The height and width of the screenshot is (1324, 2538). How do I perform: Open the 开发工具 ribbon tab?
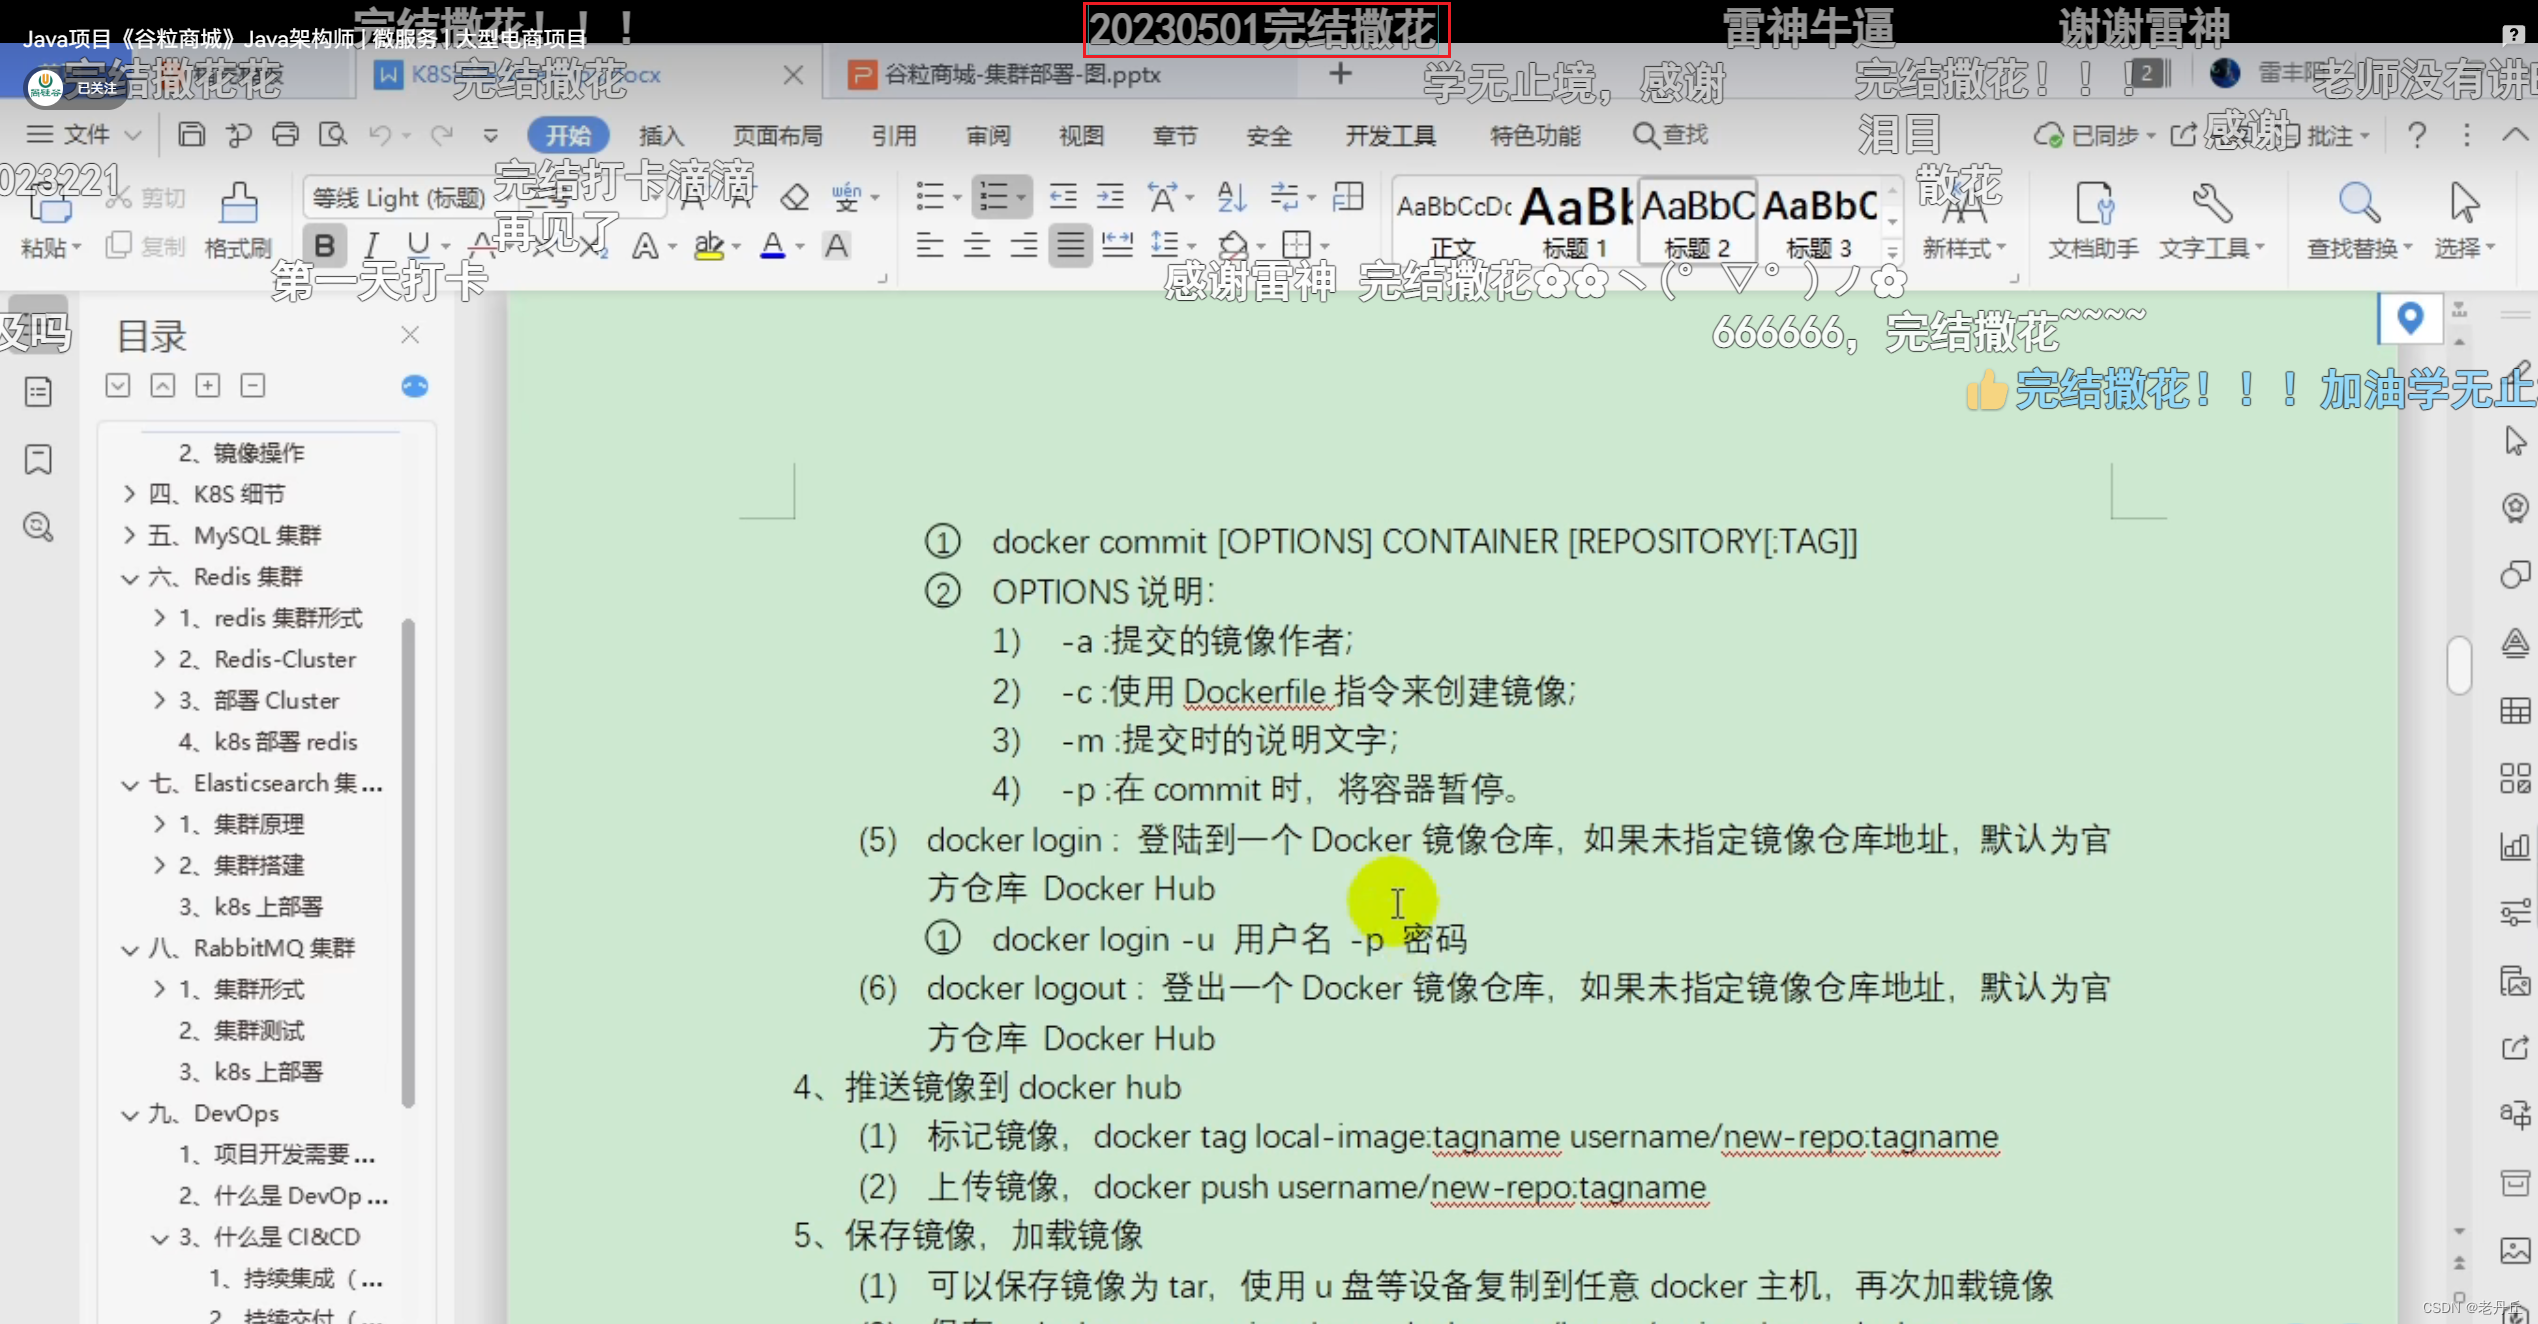[x=1390, y=135]
